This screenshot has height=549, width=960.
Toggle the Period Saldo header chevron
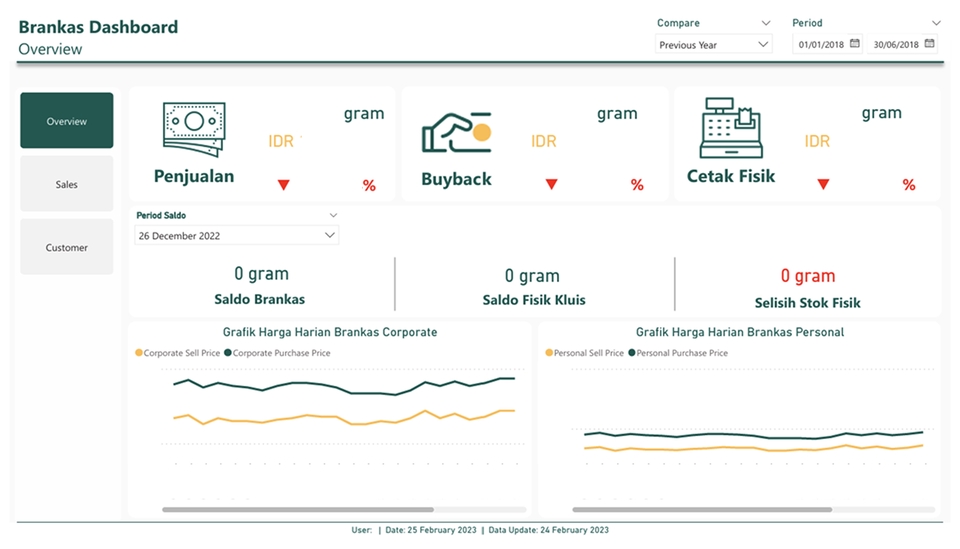click(333, 215)
